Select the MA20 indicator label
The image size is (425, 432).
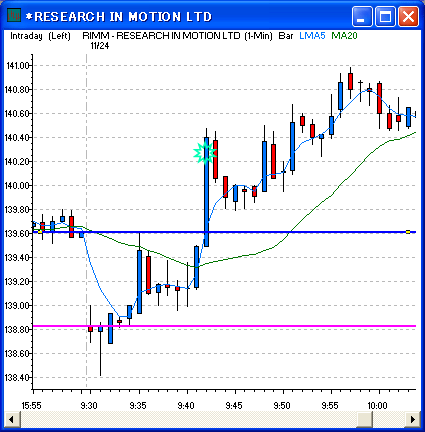[x=344, y=36]
